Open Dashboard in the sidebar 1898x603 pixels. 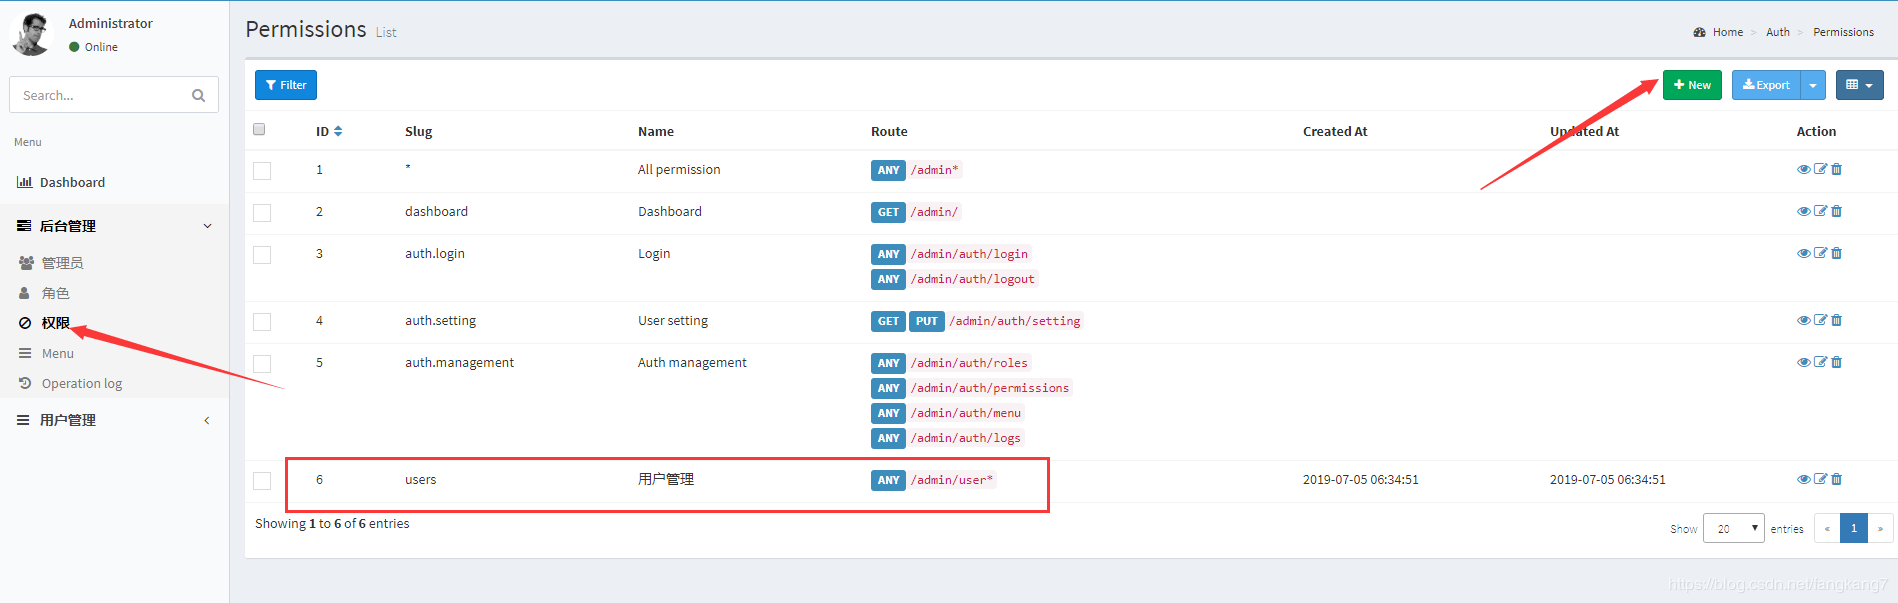click(114, 182)
